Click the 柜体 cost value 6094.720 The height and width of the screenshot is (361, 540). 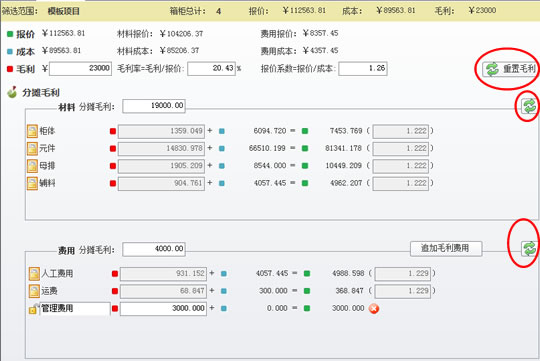tap(270, 131)
